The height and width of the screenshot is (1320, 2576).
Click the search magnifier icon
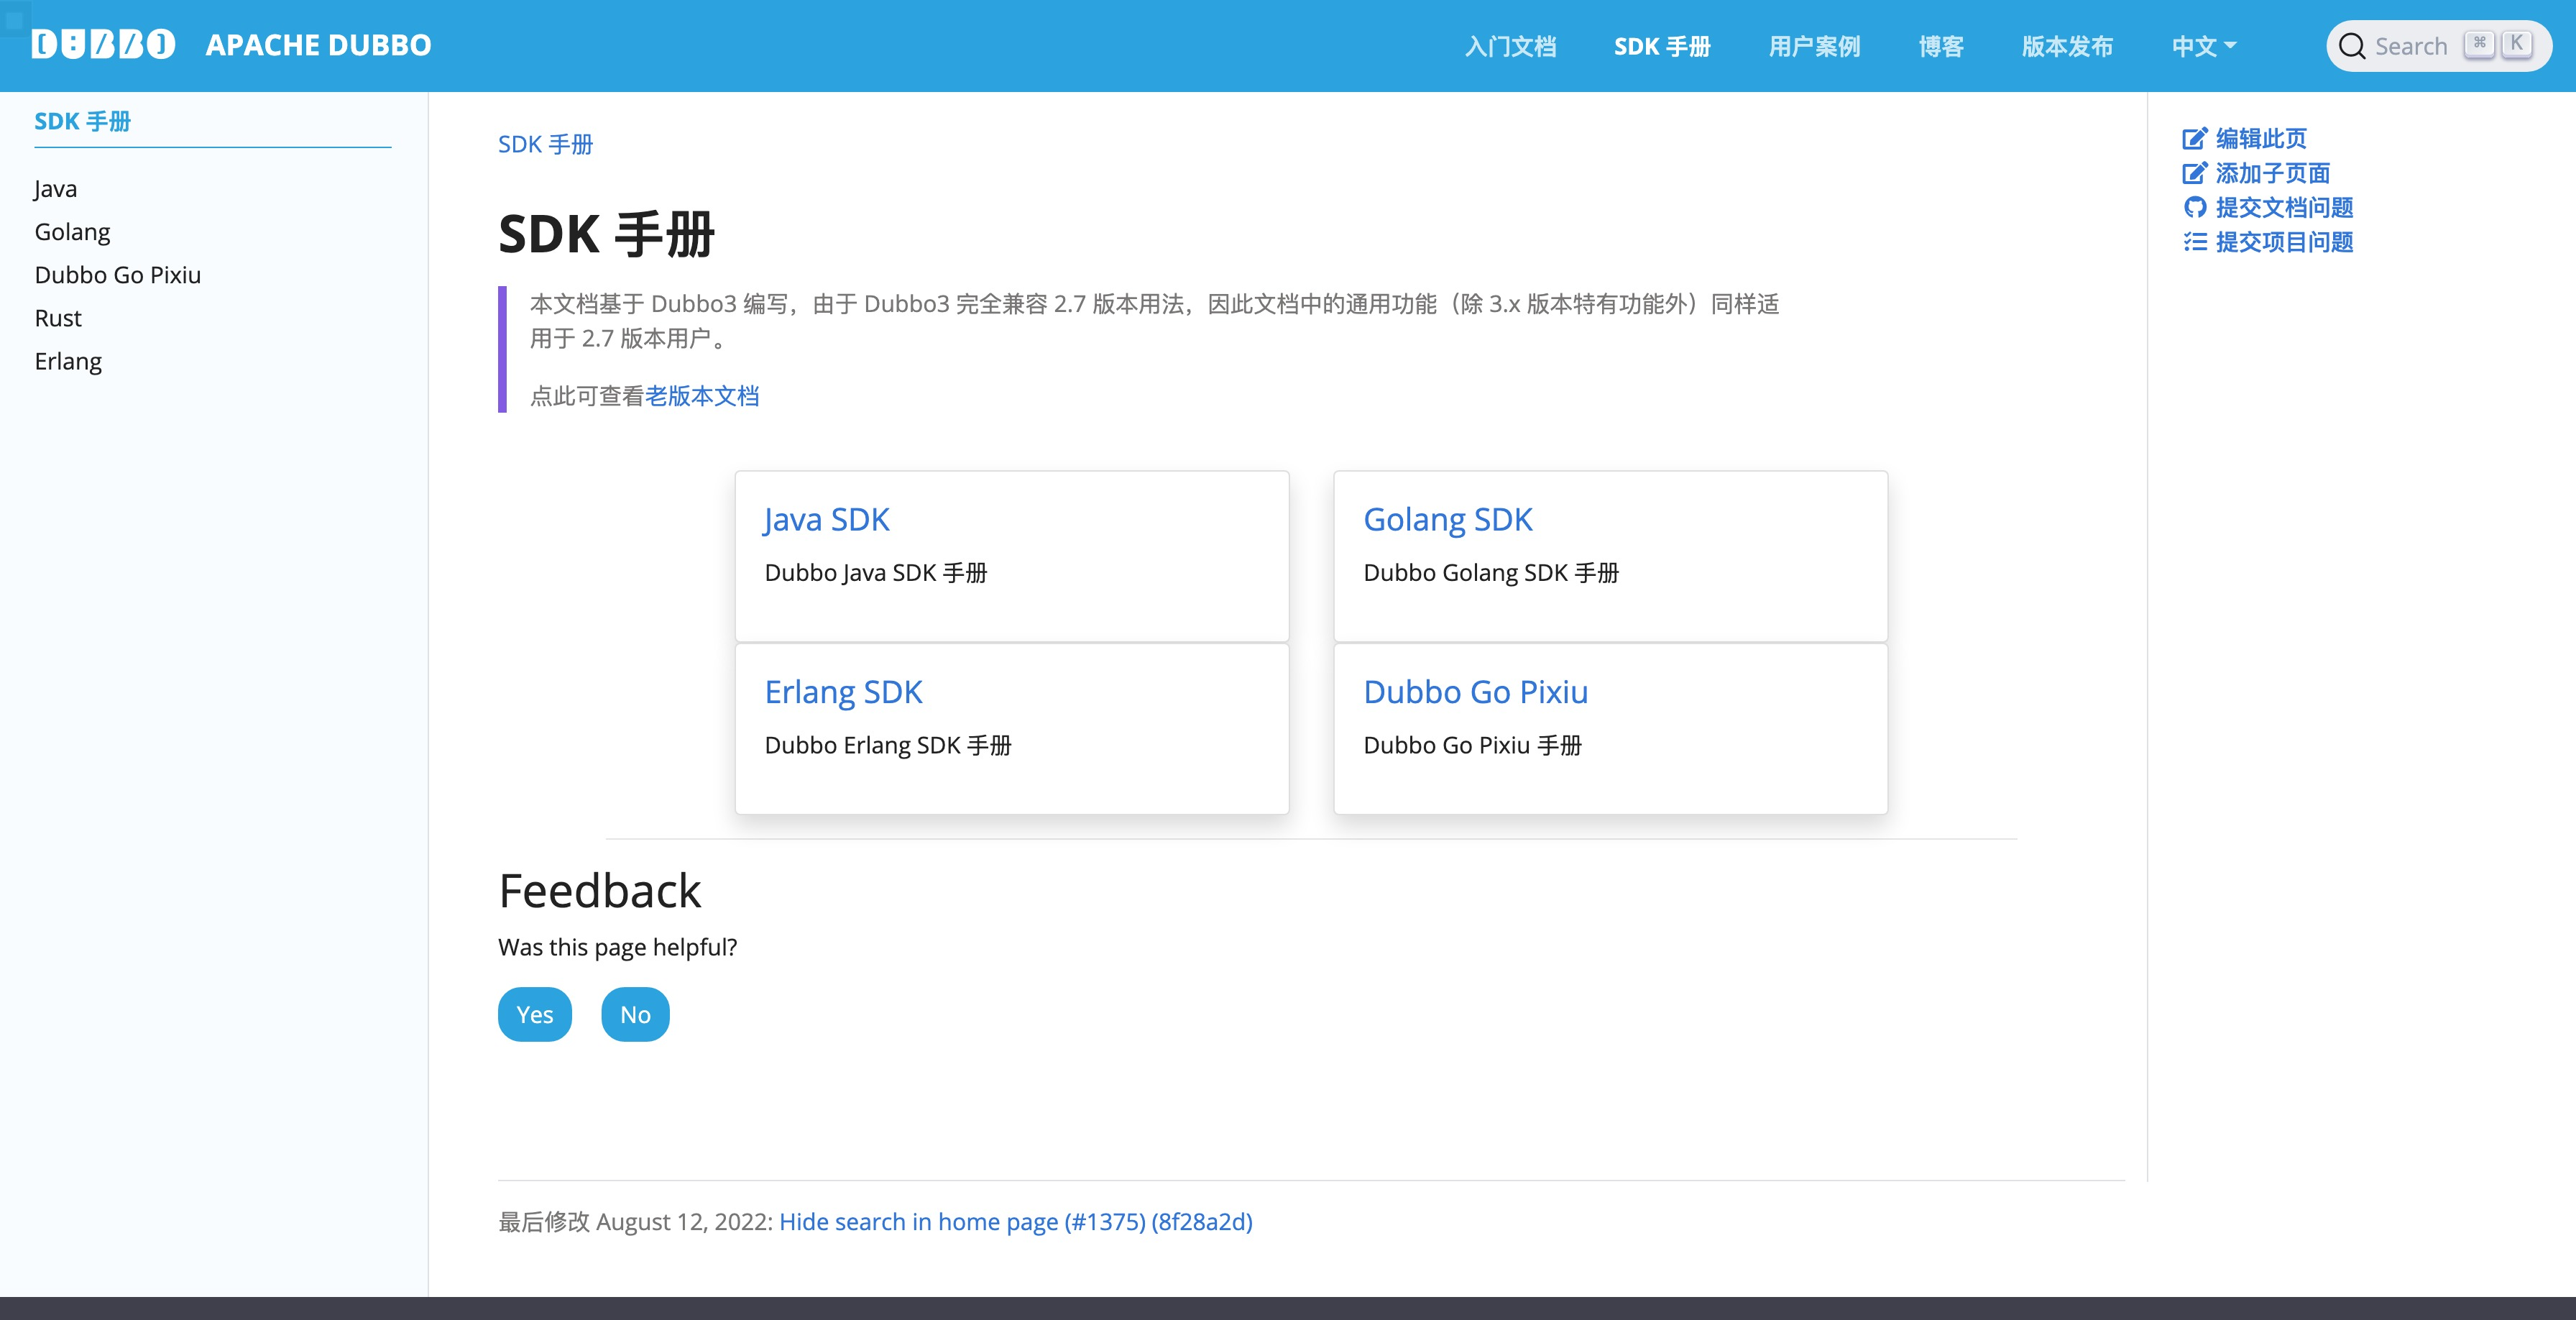tap(2351, 47)
